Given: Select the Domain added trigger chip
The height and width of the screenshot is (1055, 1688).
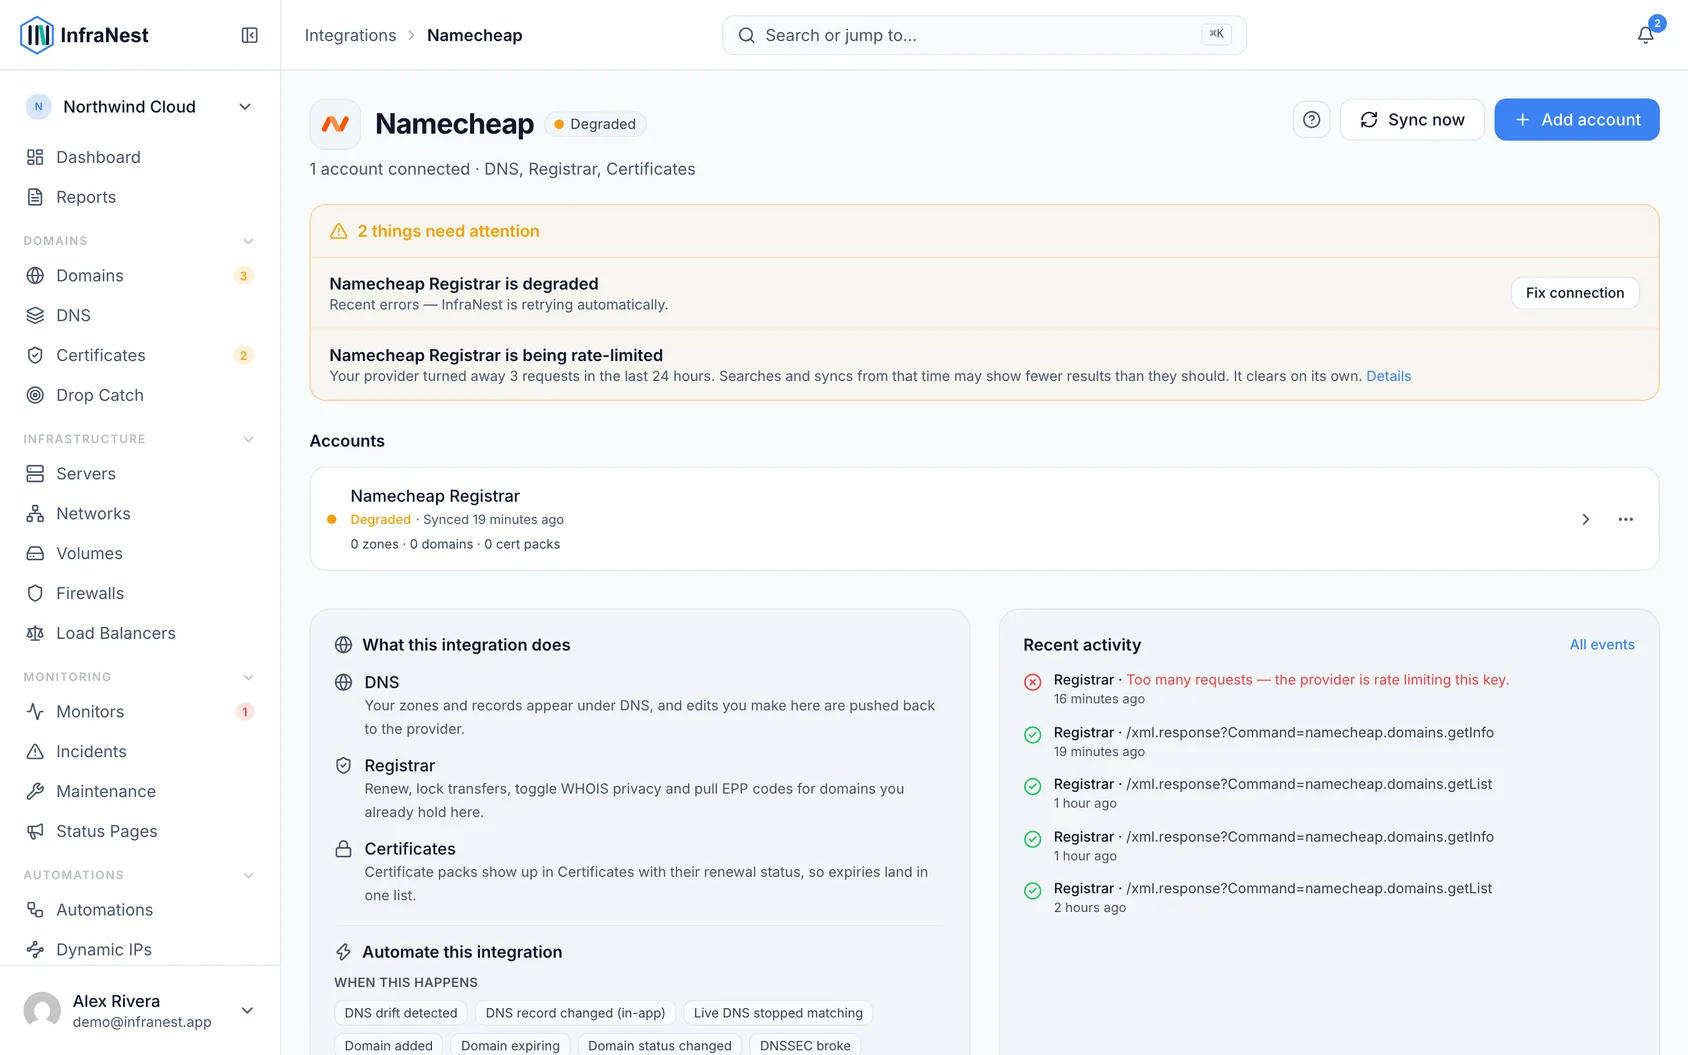Looking at the screenshot, I should (x=389, y=1045).
